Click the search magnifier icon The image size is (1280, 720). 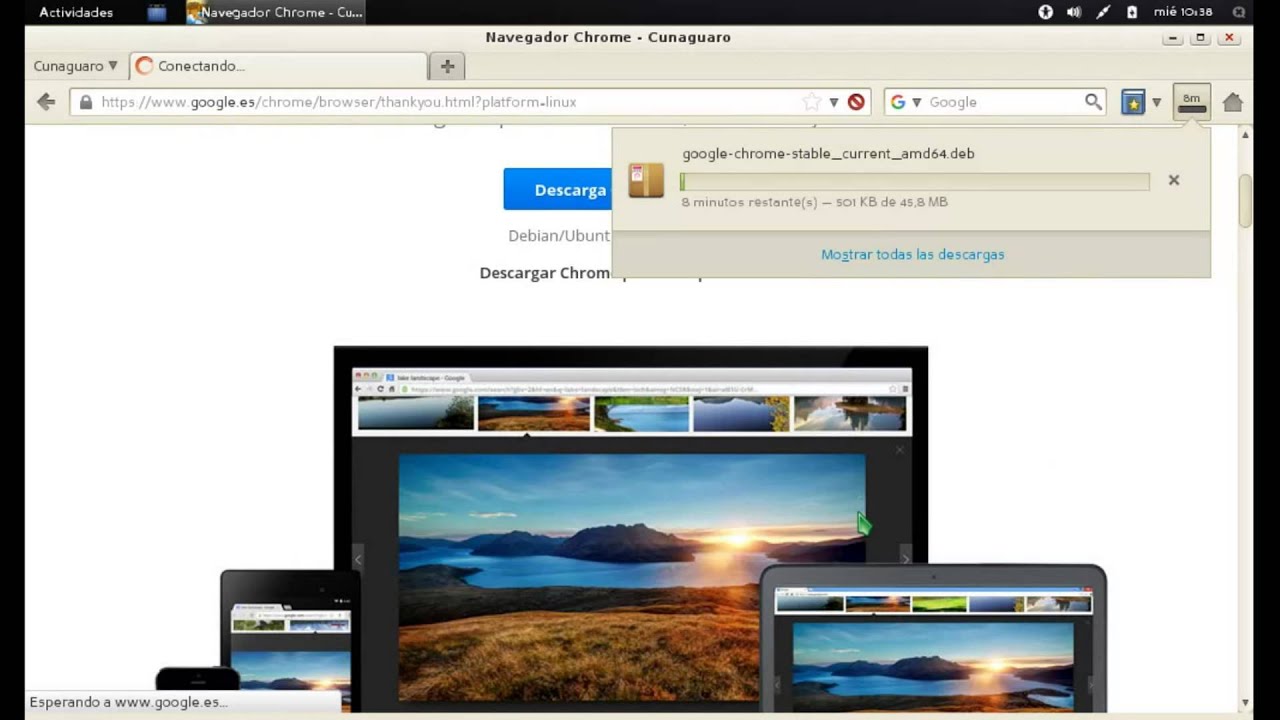pos(1093,102)
